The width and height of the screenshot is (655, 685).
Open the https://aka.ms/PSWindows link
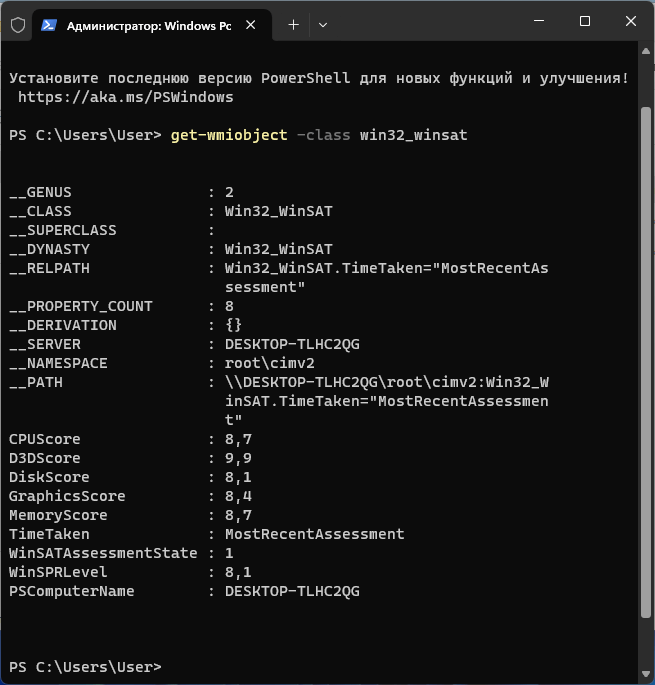click(125, 97)
